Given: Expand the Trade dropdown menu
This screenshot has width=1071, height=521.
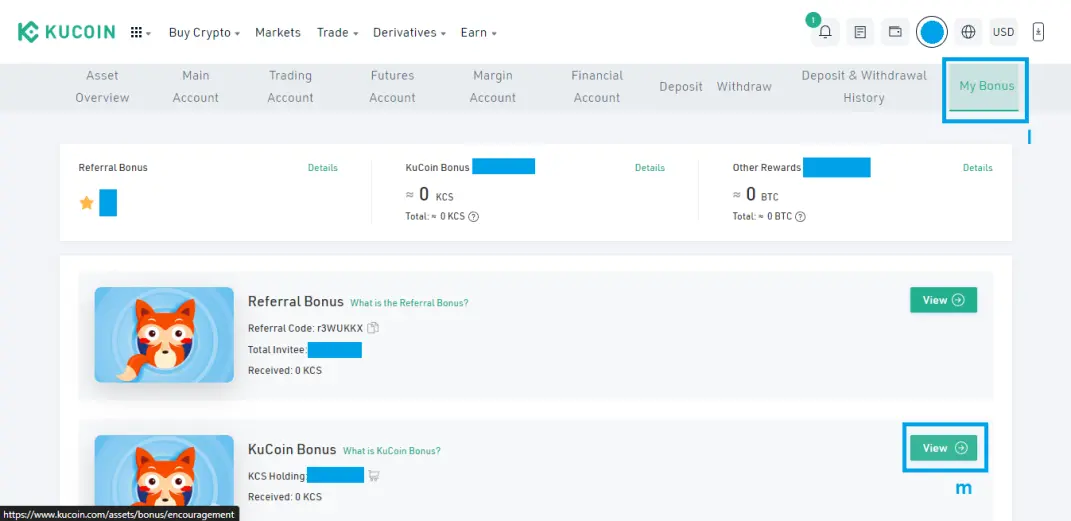Looking at the screenshot, I should [x=337, y=32].
